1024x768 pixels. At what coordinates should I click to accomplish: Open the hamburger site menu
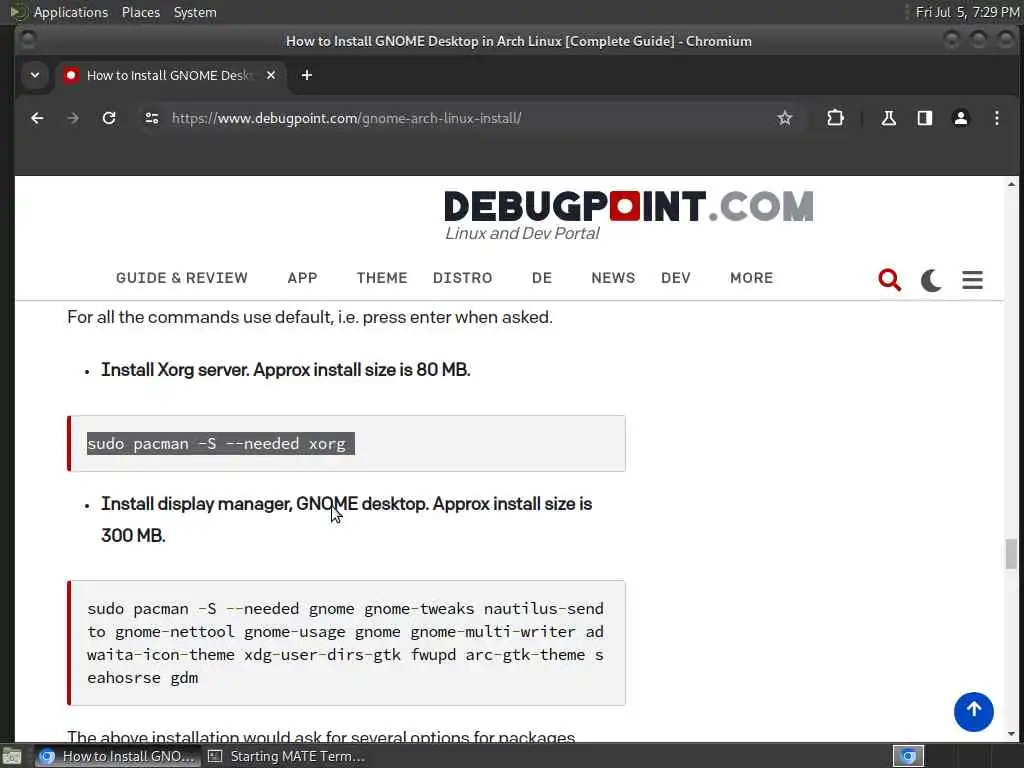(x=972, y=280)
